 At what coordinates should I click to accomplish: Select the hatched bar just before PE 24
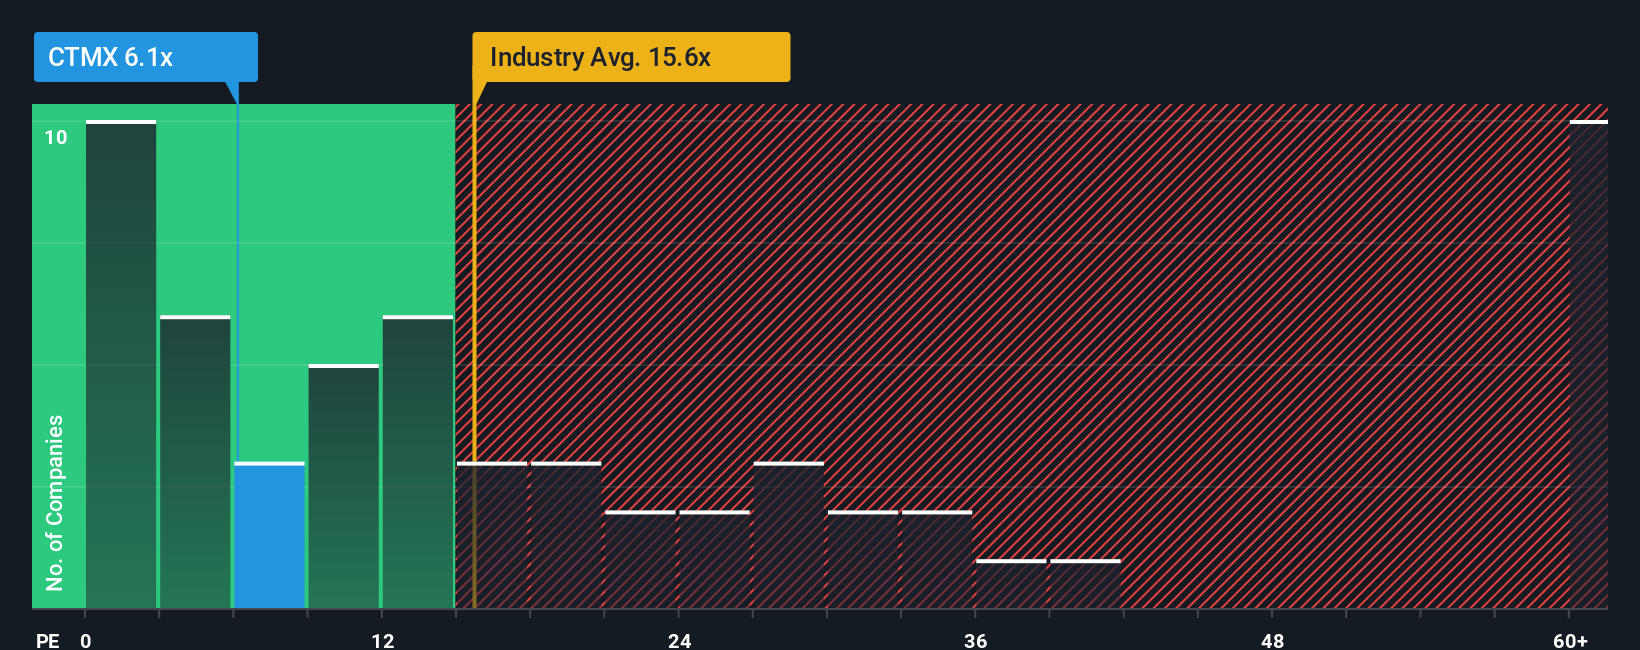[x=640, y=560]
